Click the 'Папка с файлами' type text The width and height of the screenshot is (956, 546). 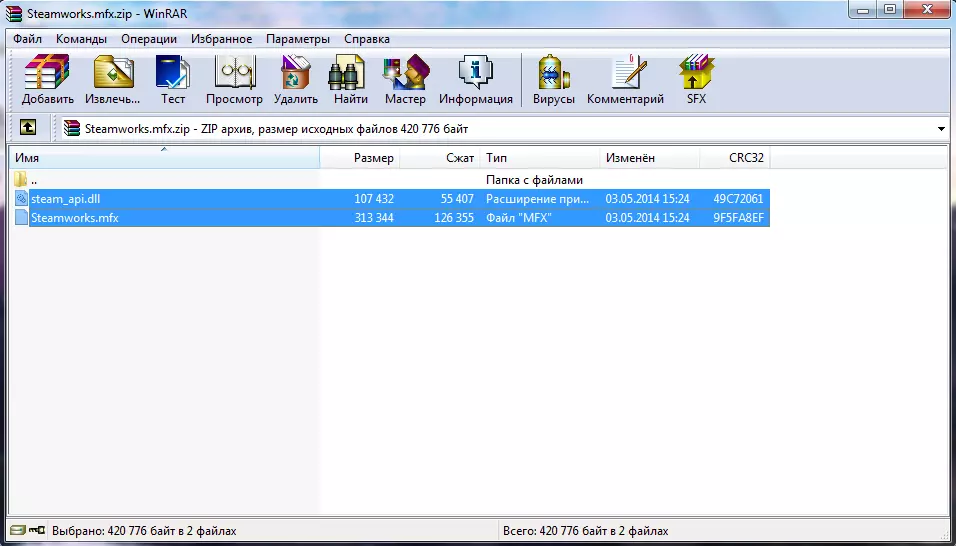[x=534, y=180]
